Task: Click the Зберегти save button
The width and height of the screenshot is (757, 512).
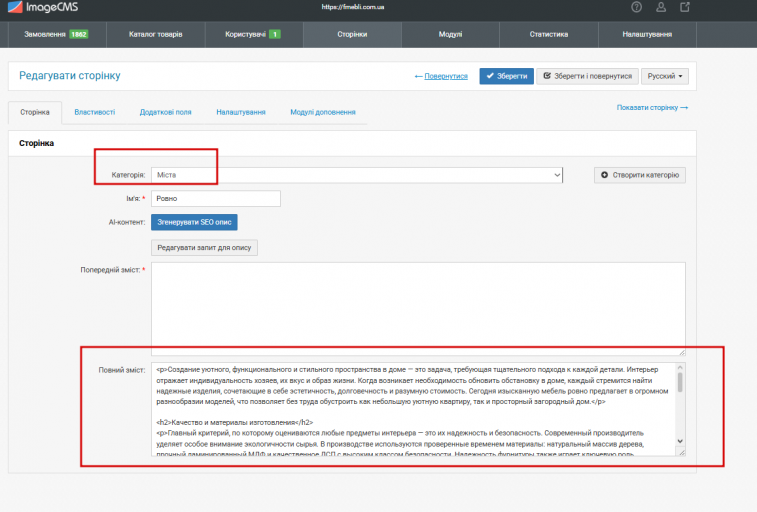Action: [x=506, y=76]
